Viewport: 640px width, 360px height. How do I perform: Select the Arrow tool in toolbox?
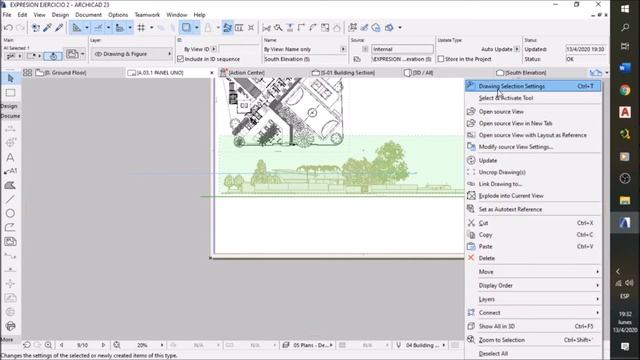coord(11,78)
